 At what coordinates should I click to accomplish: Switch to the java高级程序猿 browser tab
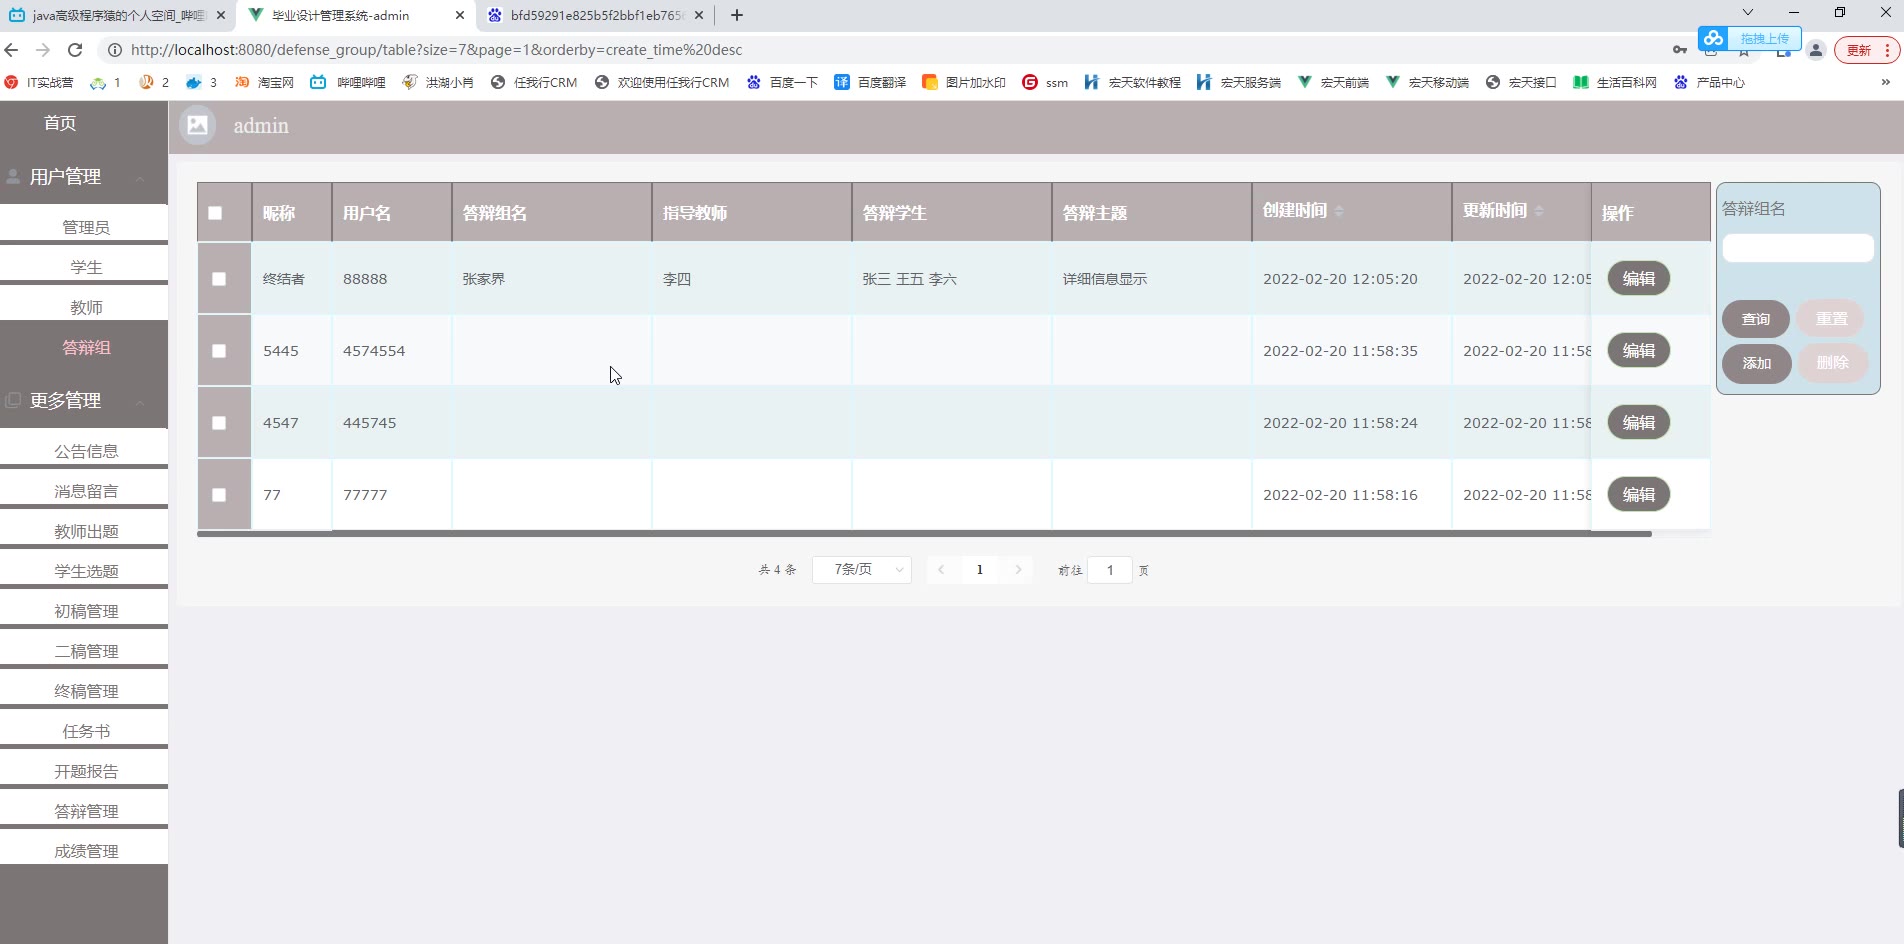pos(118,15)
